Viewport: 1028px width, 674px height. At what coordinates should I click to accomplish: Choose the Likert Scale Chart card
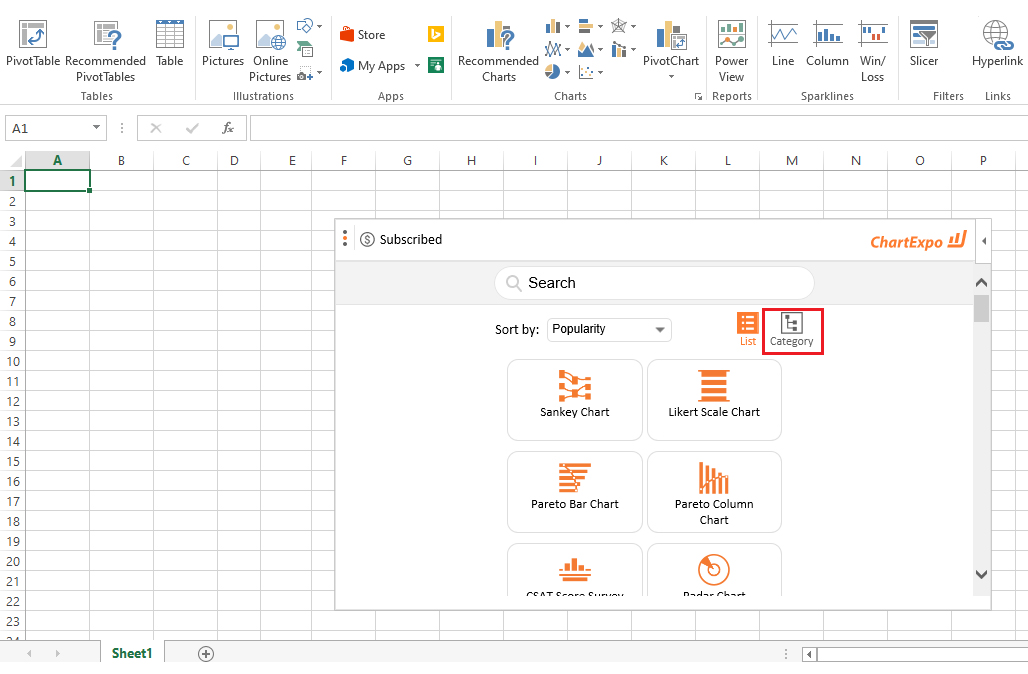[714, 399]
